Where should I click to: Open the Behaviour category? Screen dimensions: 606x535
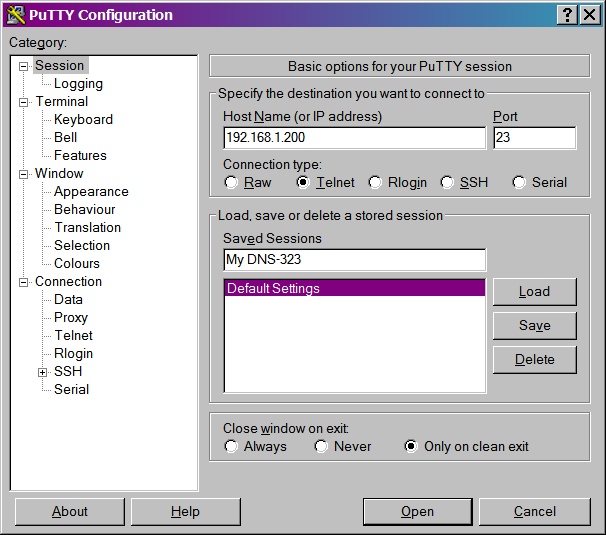coord(85,209)
